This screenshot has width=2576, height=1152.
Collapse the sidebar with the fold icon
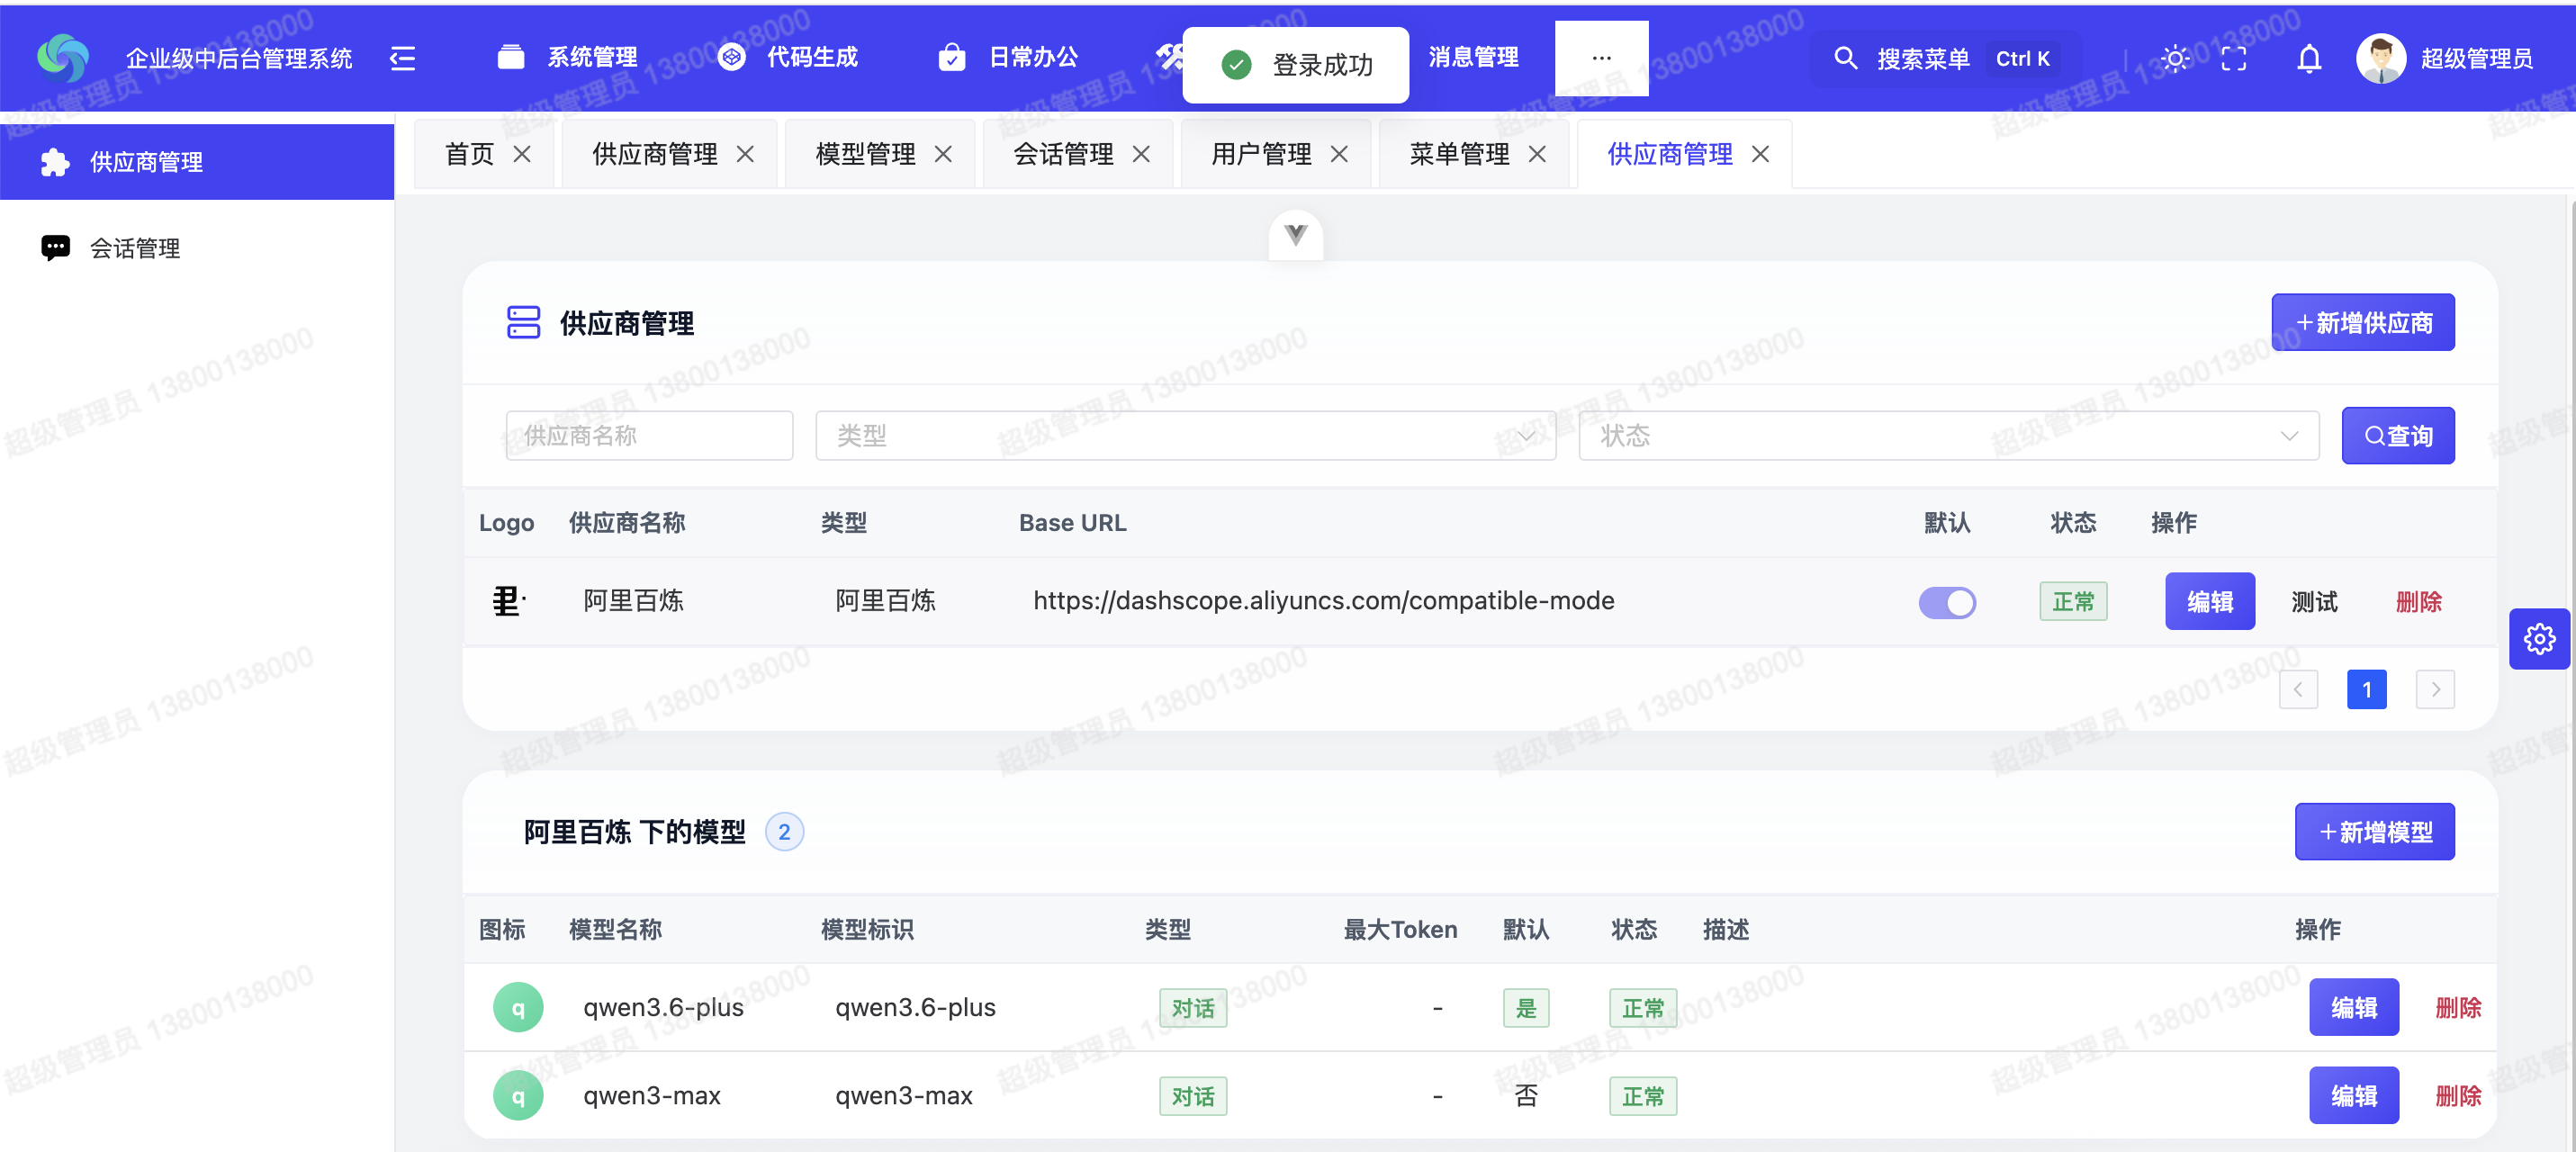(402, 58)
